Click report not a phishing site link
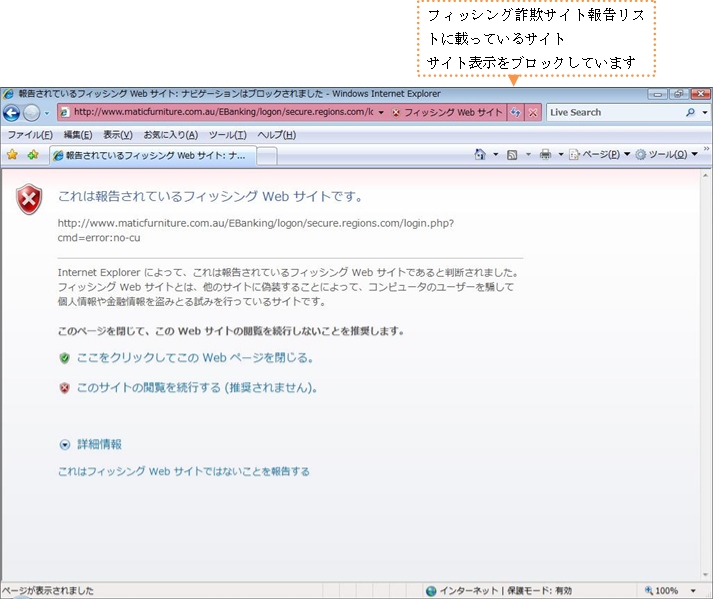Image resolution: width=714 pixels, height=599 pixels. coord(183,471)
